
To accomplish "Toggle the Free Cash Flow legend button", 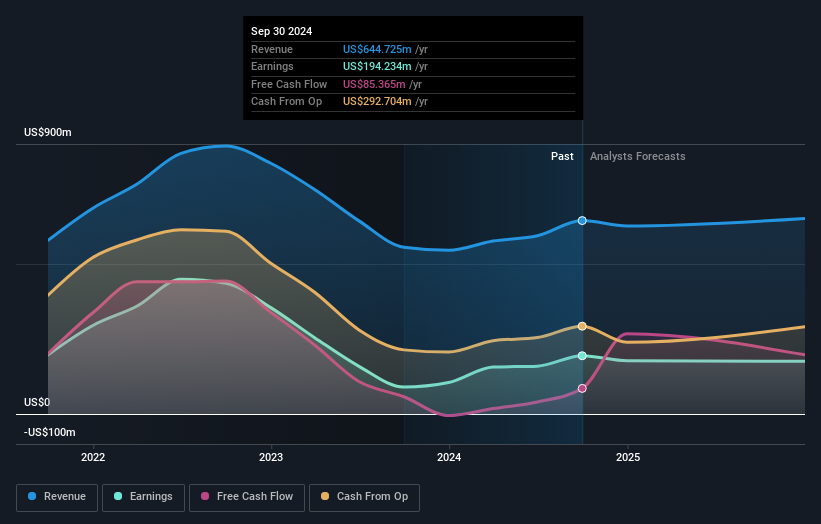I will point(247,497).
